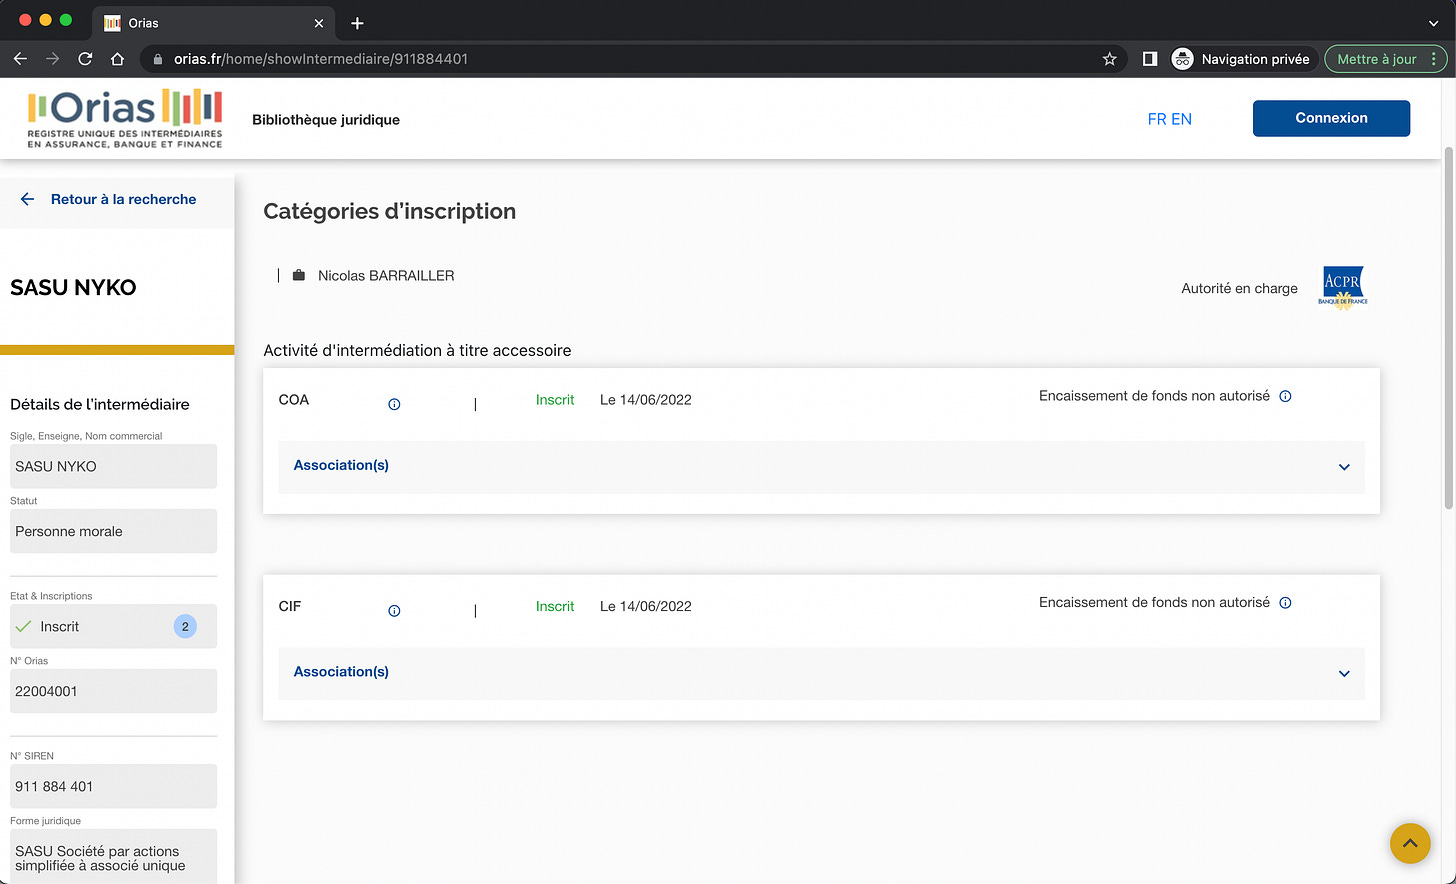Click the page vertical scrollbar
The image size is (1456, 884).
point(1449,330)
